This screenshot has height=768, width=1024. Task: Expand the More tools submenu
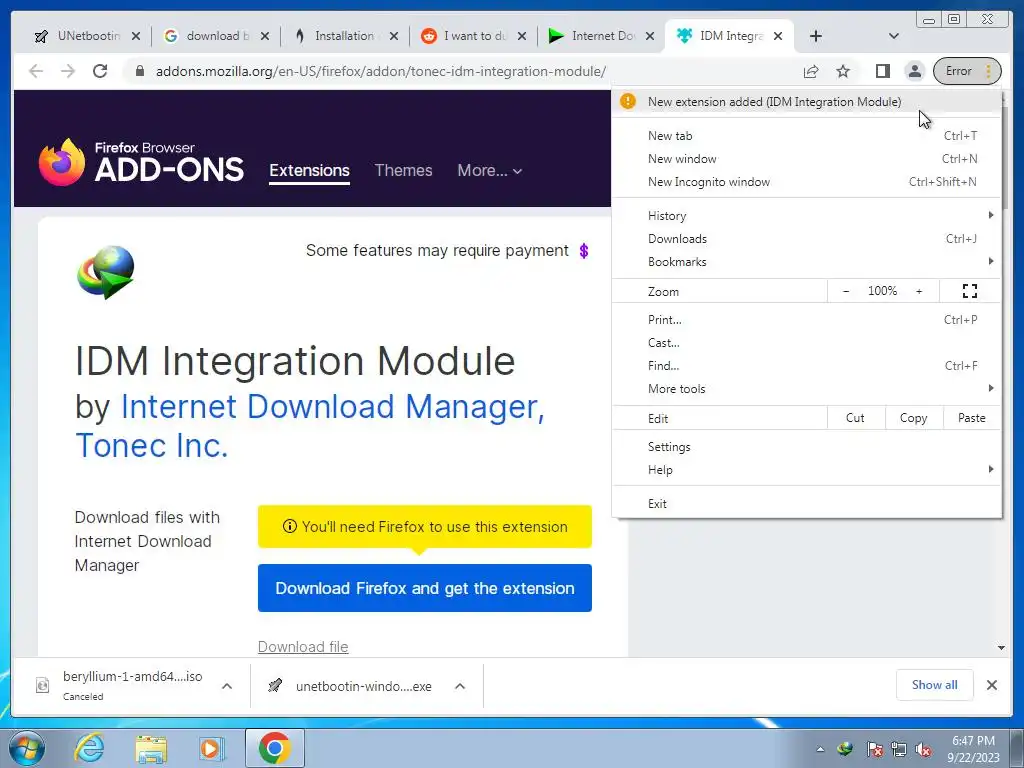tap(807, 389)
